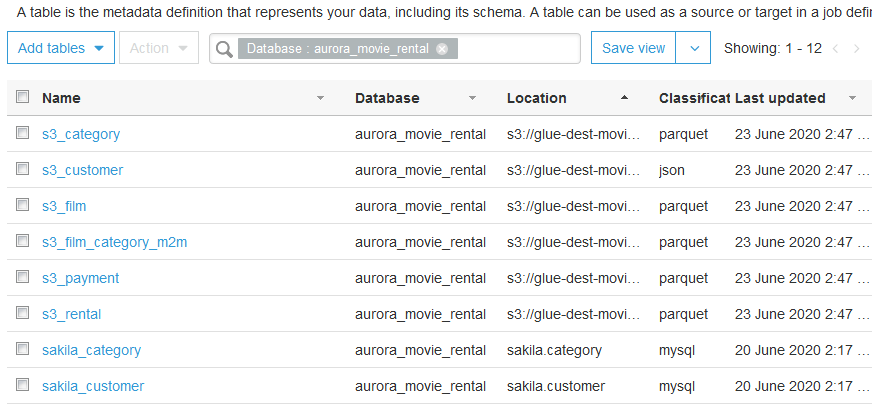872x405 pixels.
Task: Click into the table filter search field
Action: tap(517, 49)
